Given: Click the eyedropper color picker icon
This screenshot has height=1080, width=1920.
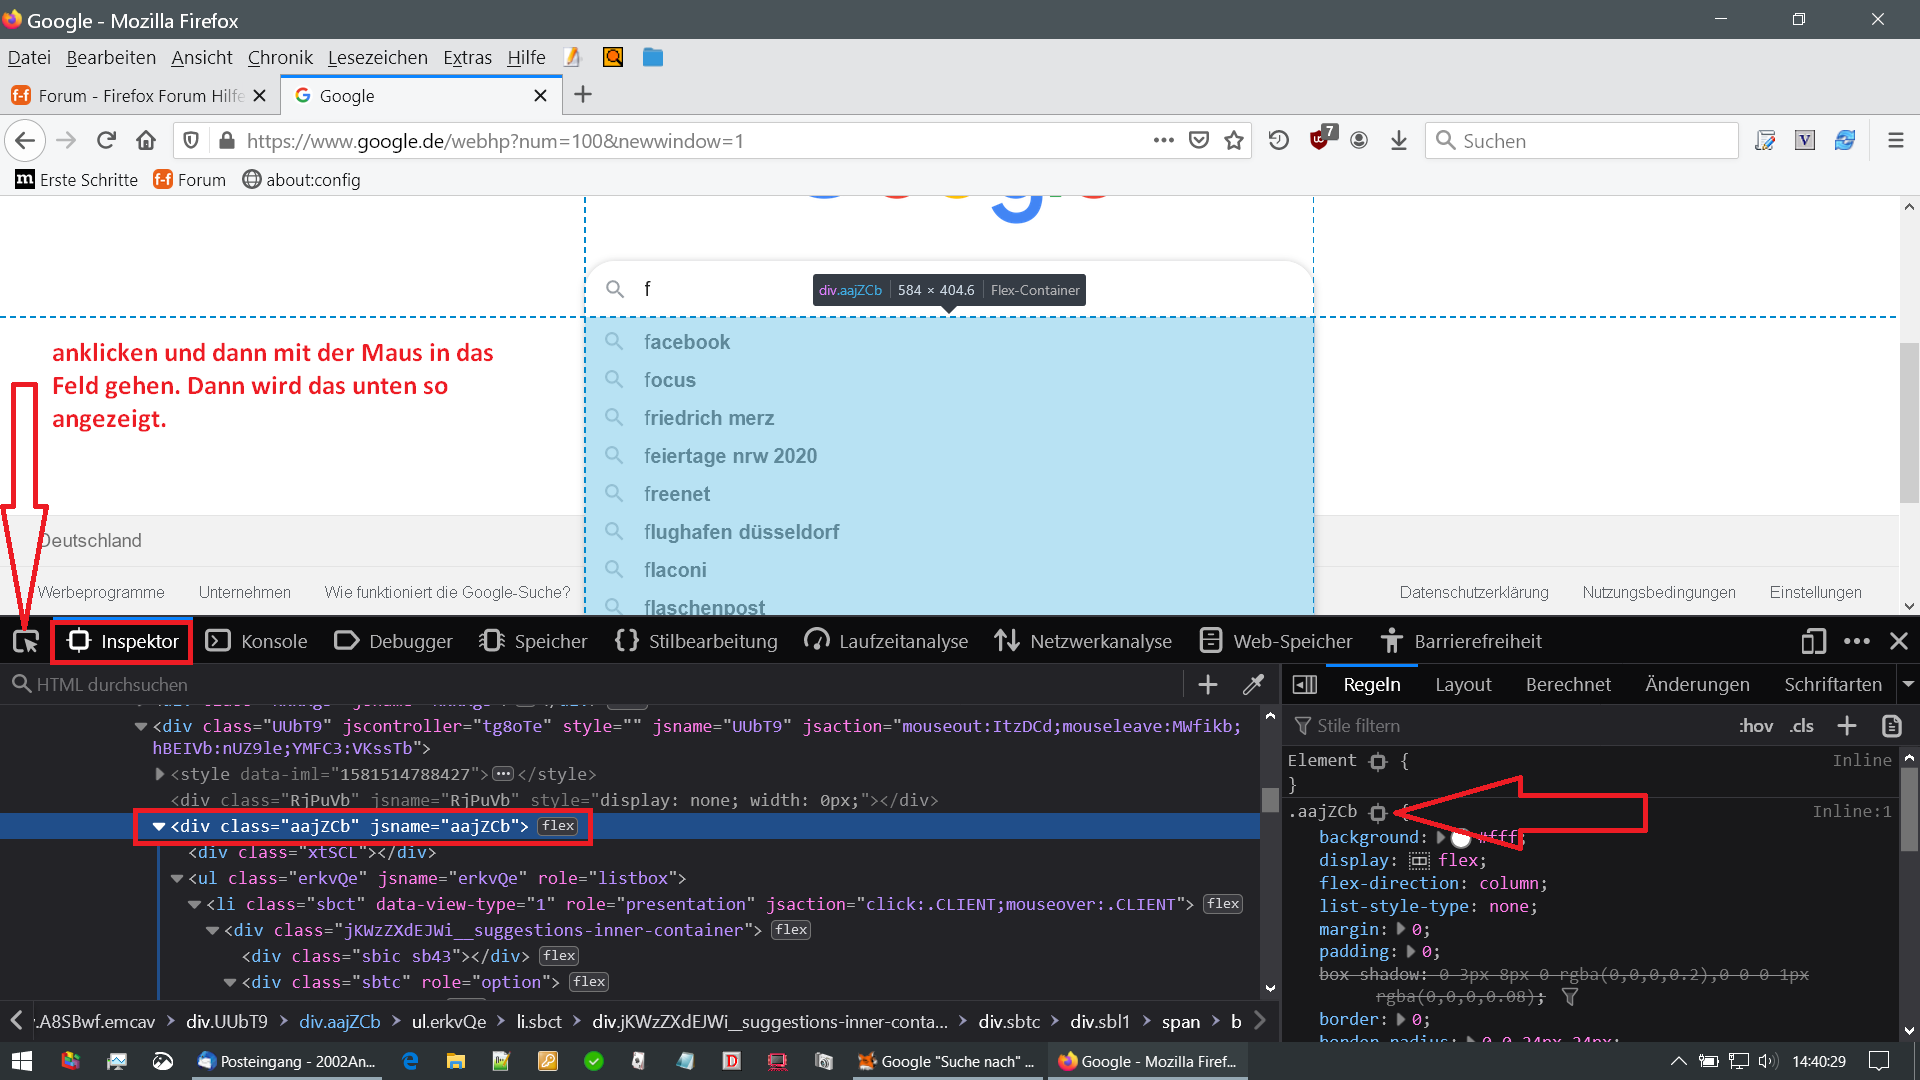Looking at the screenshot, I should click(x=1253, y=684).
